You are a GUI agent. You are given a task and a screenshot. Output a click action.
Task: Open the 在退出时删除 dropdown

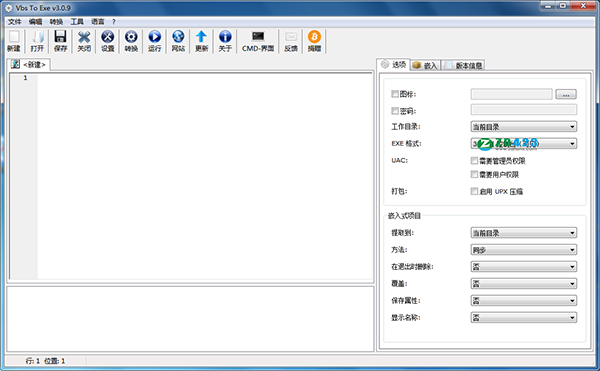523,267
